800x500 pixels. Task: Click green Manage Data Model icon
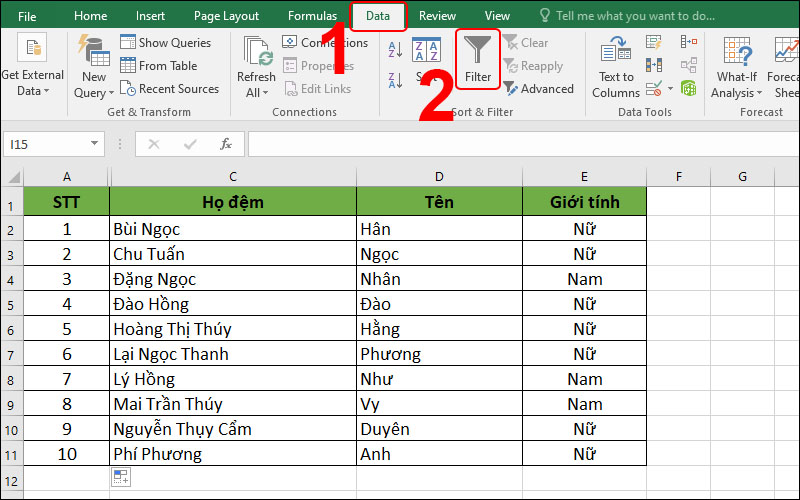pos(688,89)
